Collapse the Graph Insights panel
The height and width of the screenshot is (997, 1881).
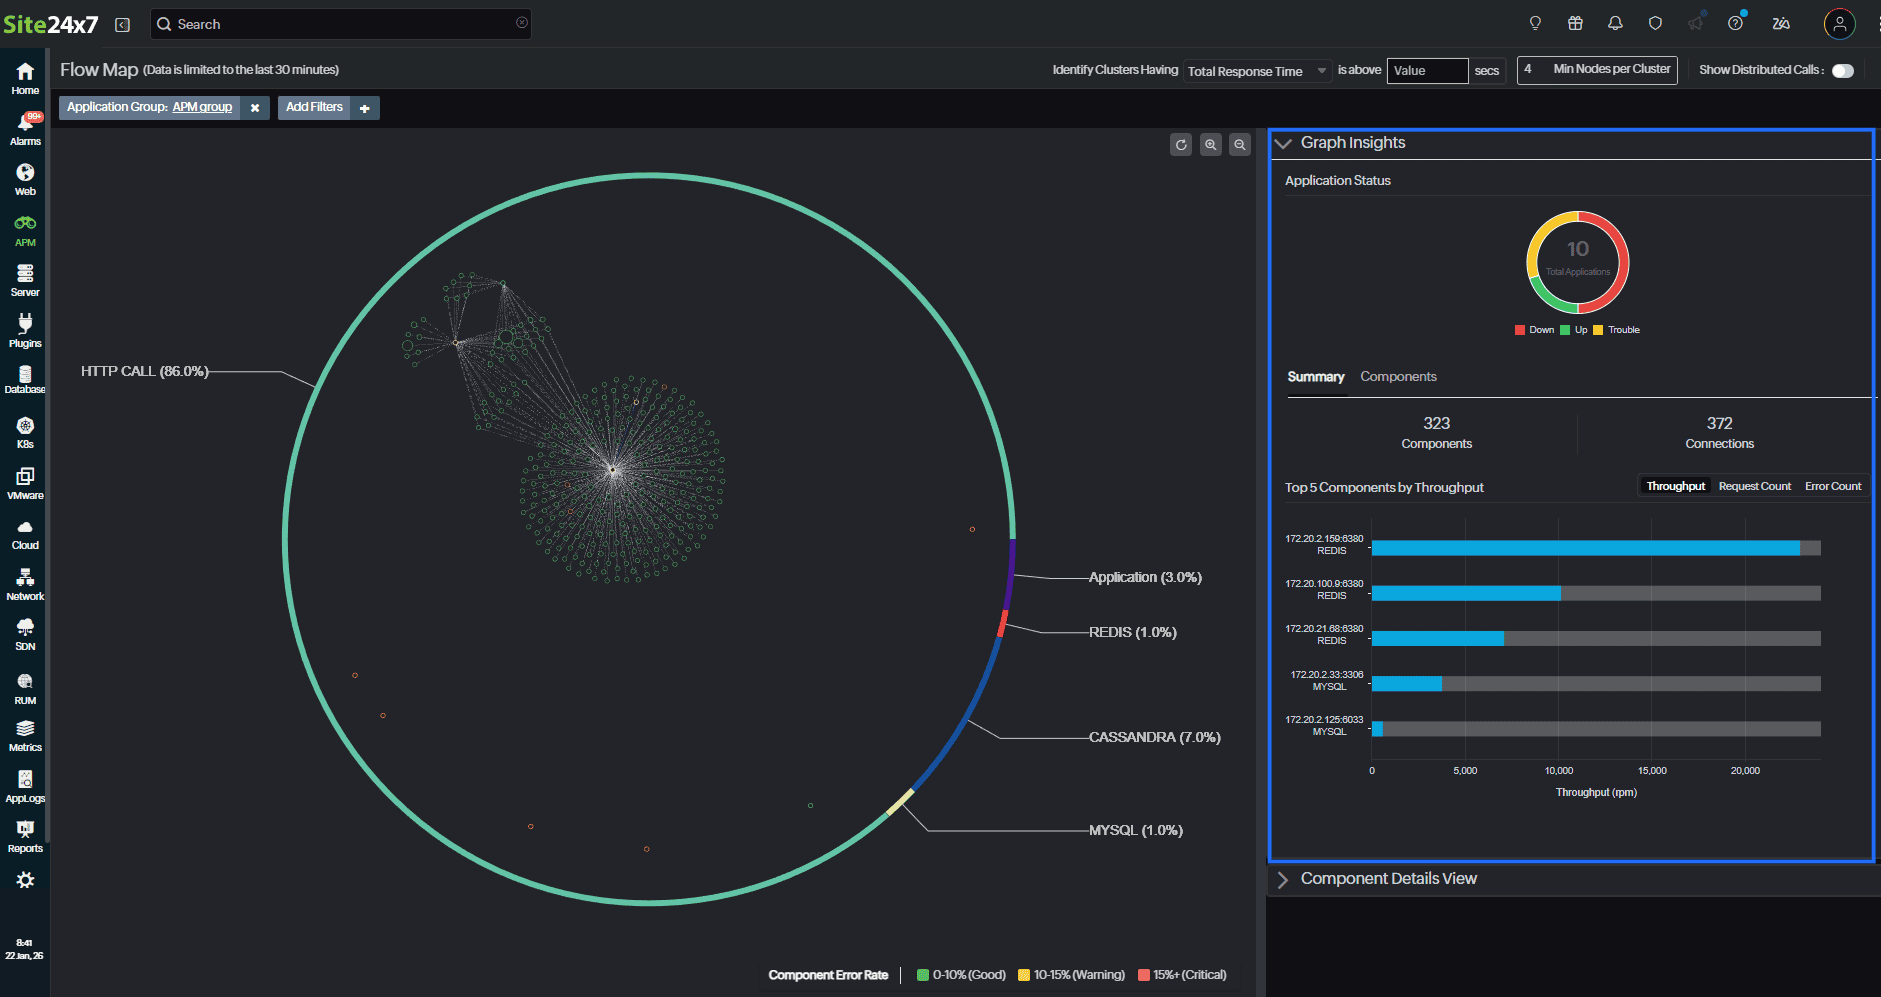coord(1283,143)
